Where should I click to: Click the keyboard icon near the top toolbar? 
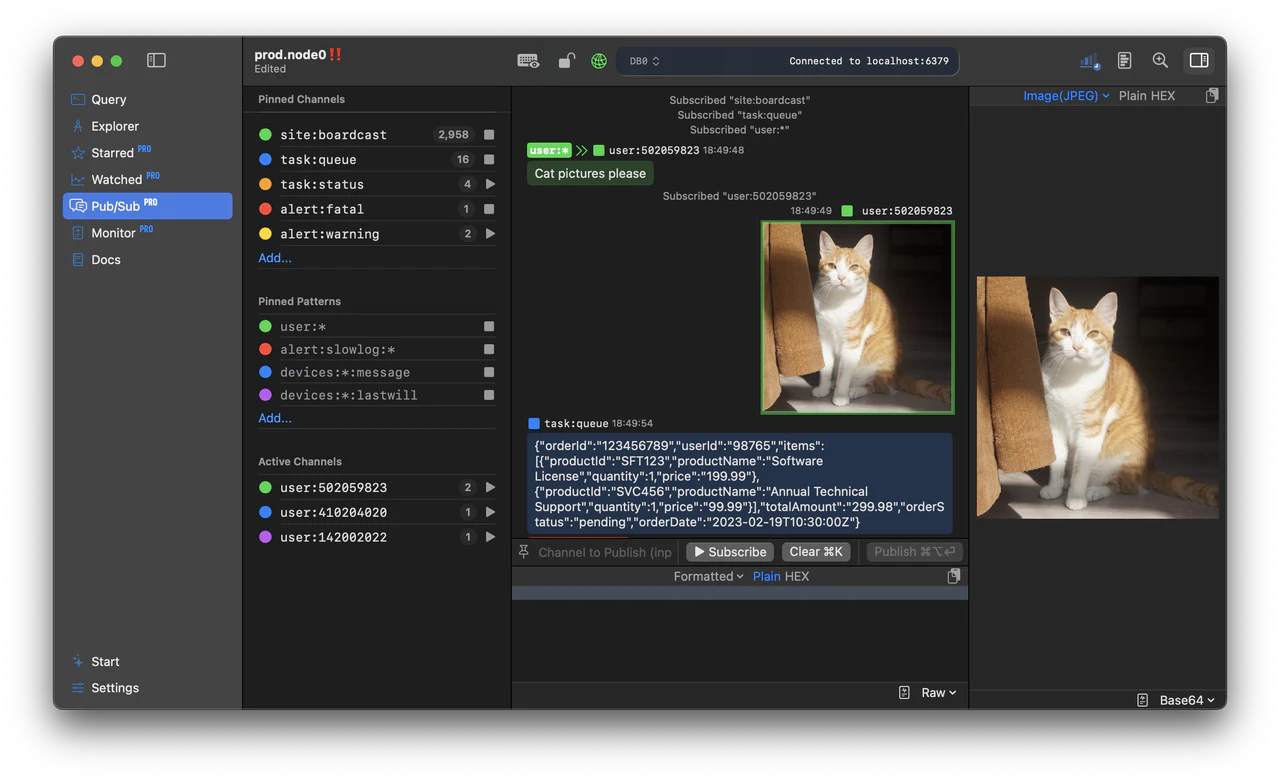tap(528, 61)
